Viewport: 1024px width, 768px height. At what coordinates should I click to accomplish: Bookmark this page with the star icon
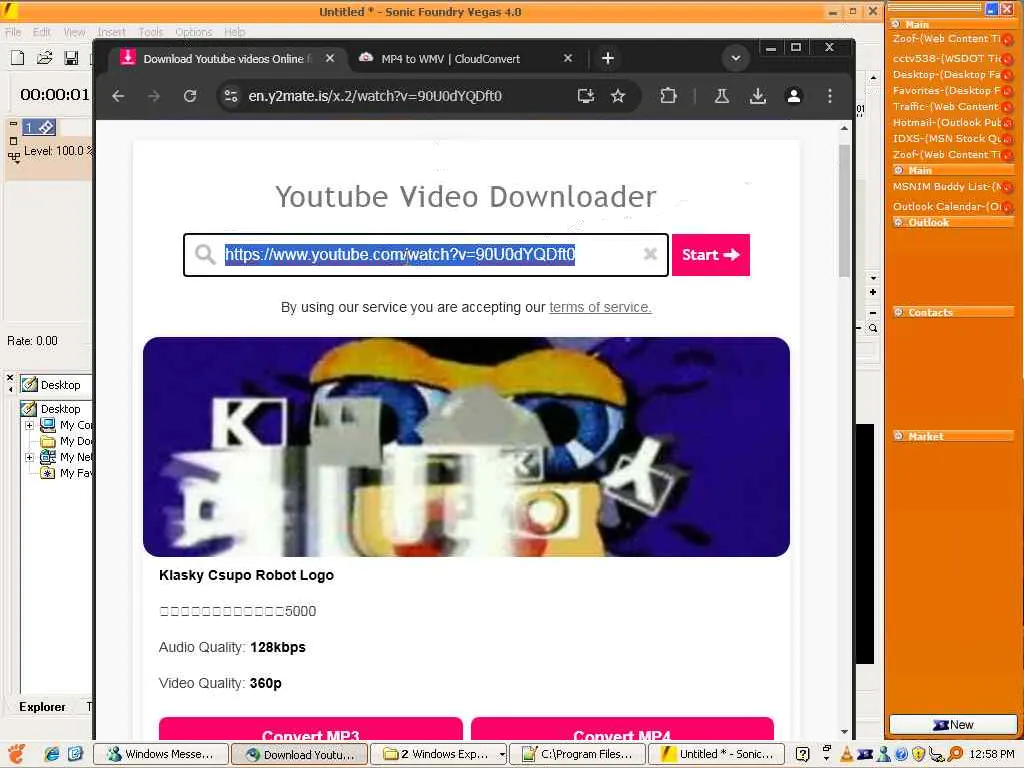pos(618,96)
